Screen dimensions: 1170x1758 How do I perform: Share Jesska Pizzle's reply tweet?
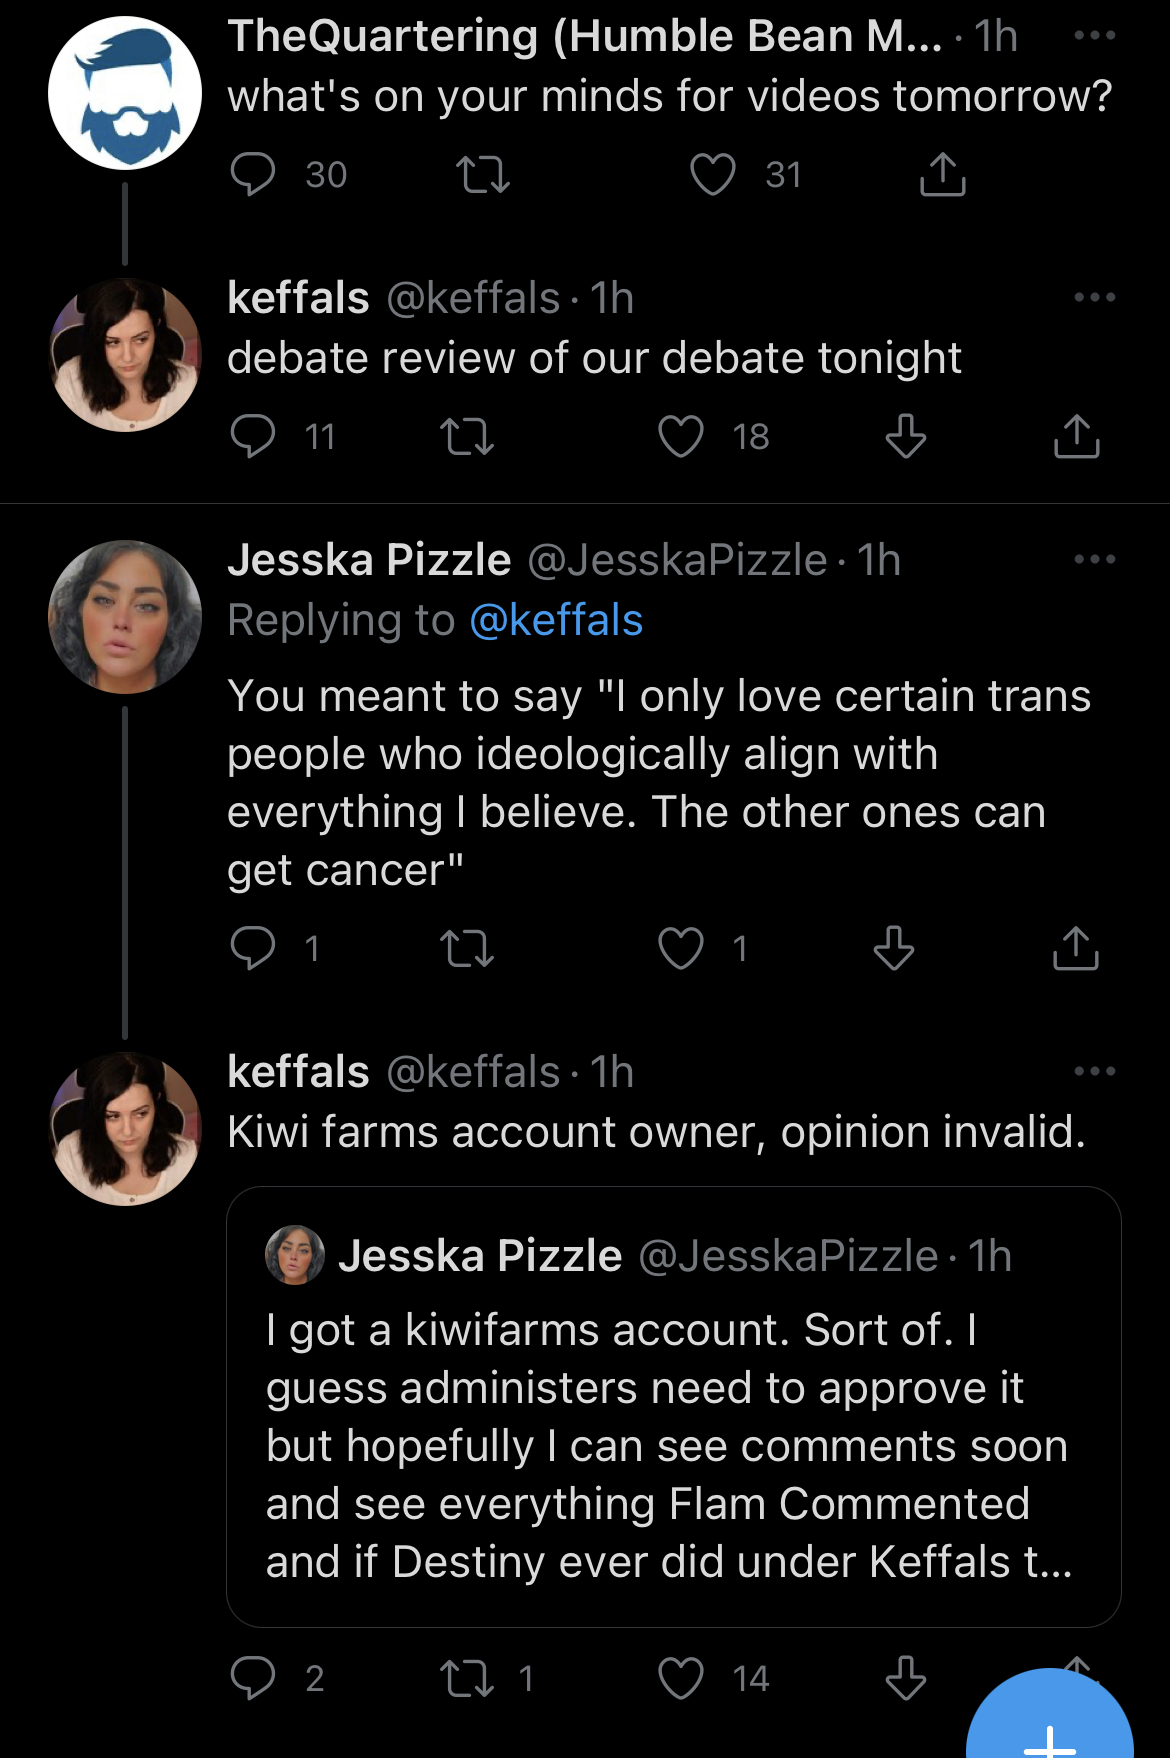[1076, 948]
